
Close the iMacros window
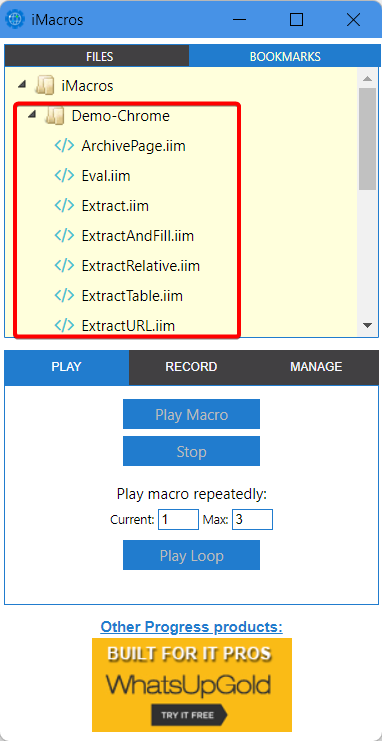coord(353,19)
